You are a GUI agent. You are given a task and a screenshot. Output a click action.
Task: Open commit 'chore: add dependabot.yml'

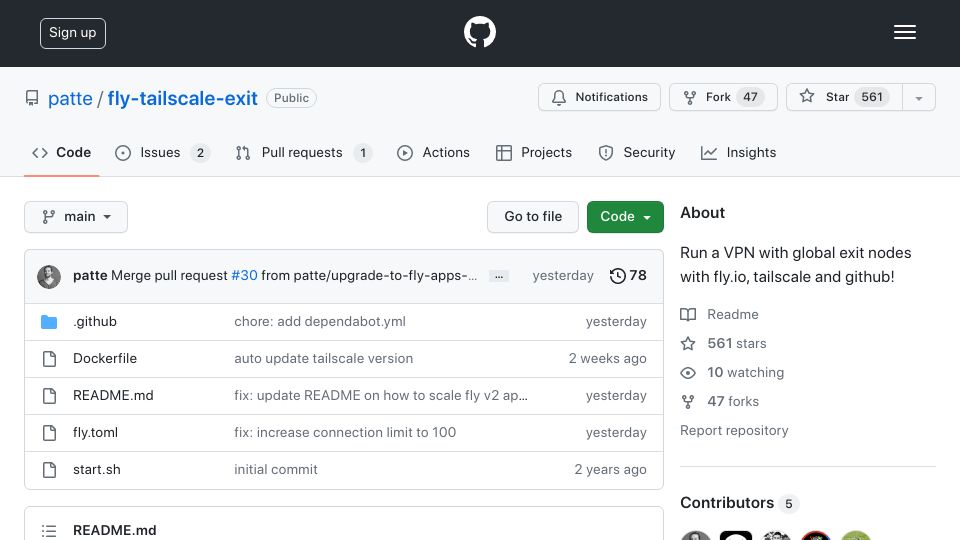(x=320, y=321)
